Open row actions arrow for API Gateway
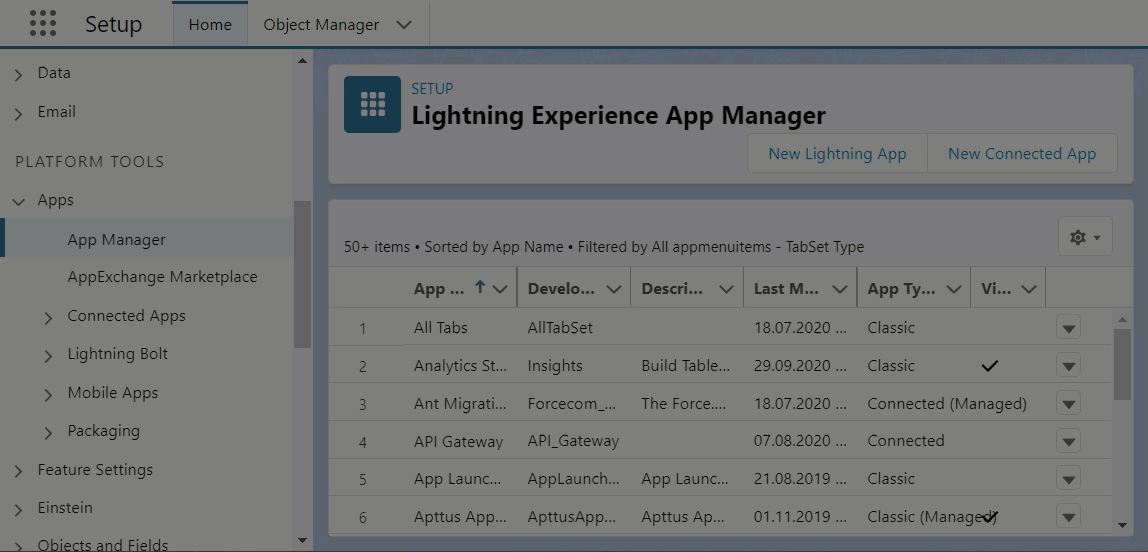The height and width of the screenshot is (552, 1148). [x=1068, y=441]
